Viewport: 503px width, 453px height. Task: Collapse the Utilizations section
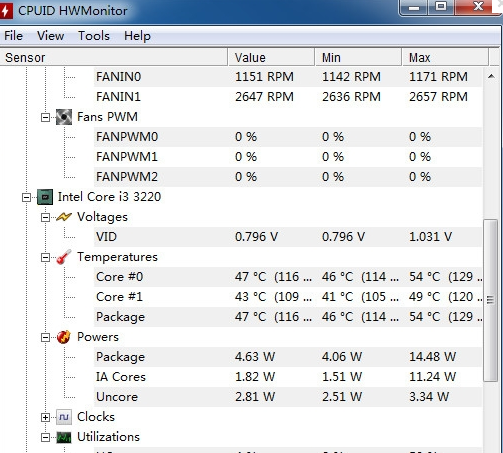pyautogui.click(x=45, y=437)
